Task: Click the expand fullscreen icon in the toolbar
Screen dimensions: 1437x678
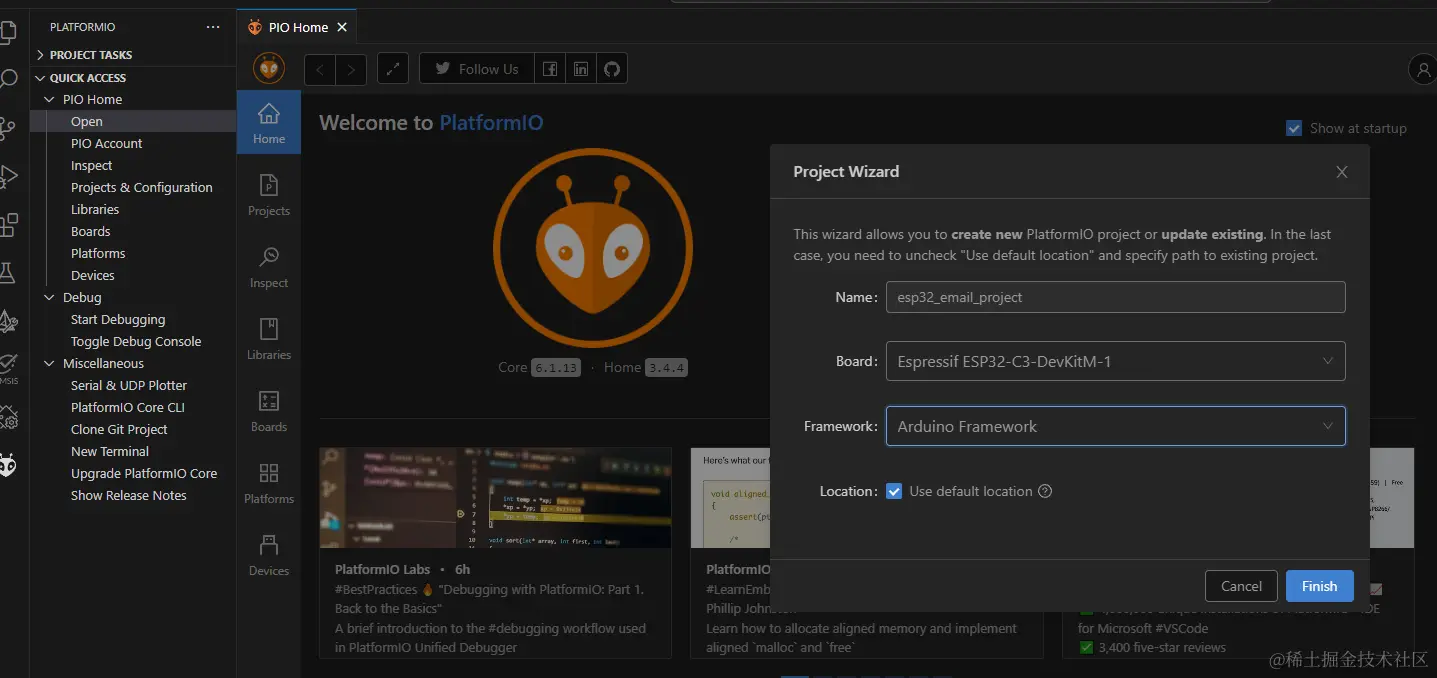Action: tap(393, 69)
